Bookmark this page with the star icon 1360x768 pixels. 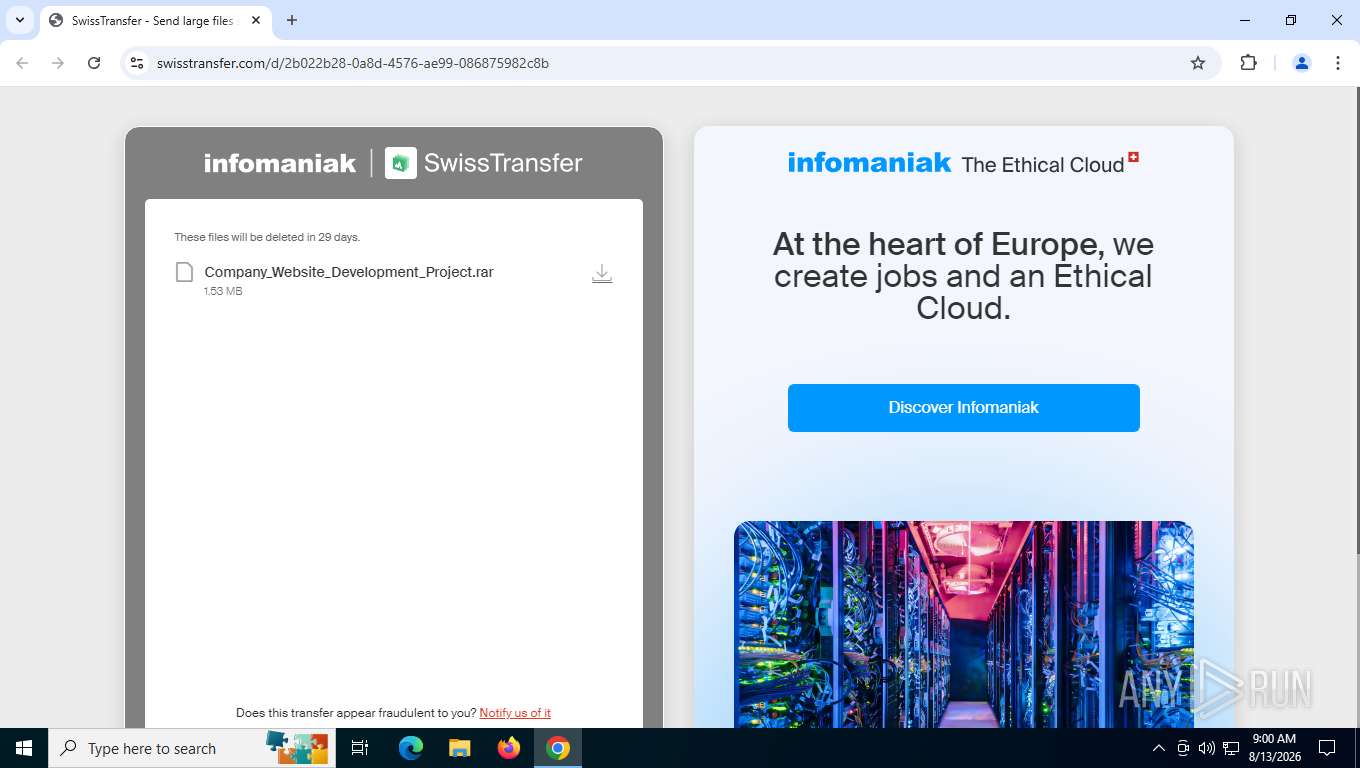click(x=1198, y=63)
